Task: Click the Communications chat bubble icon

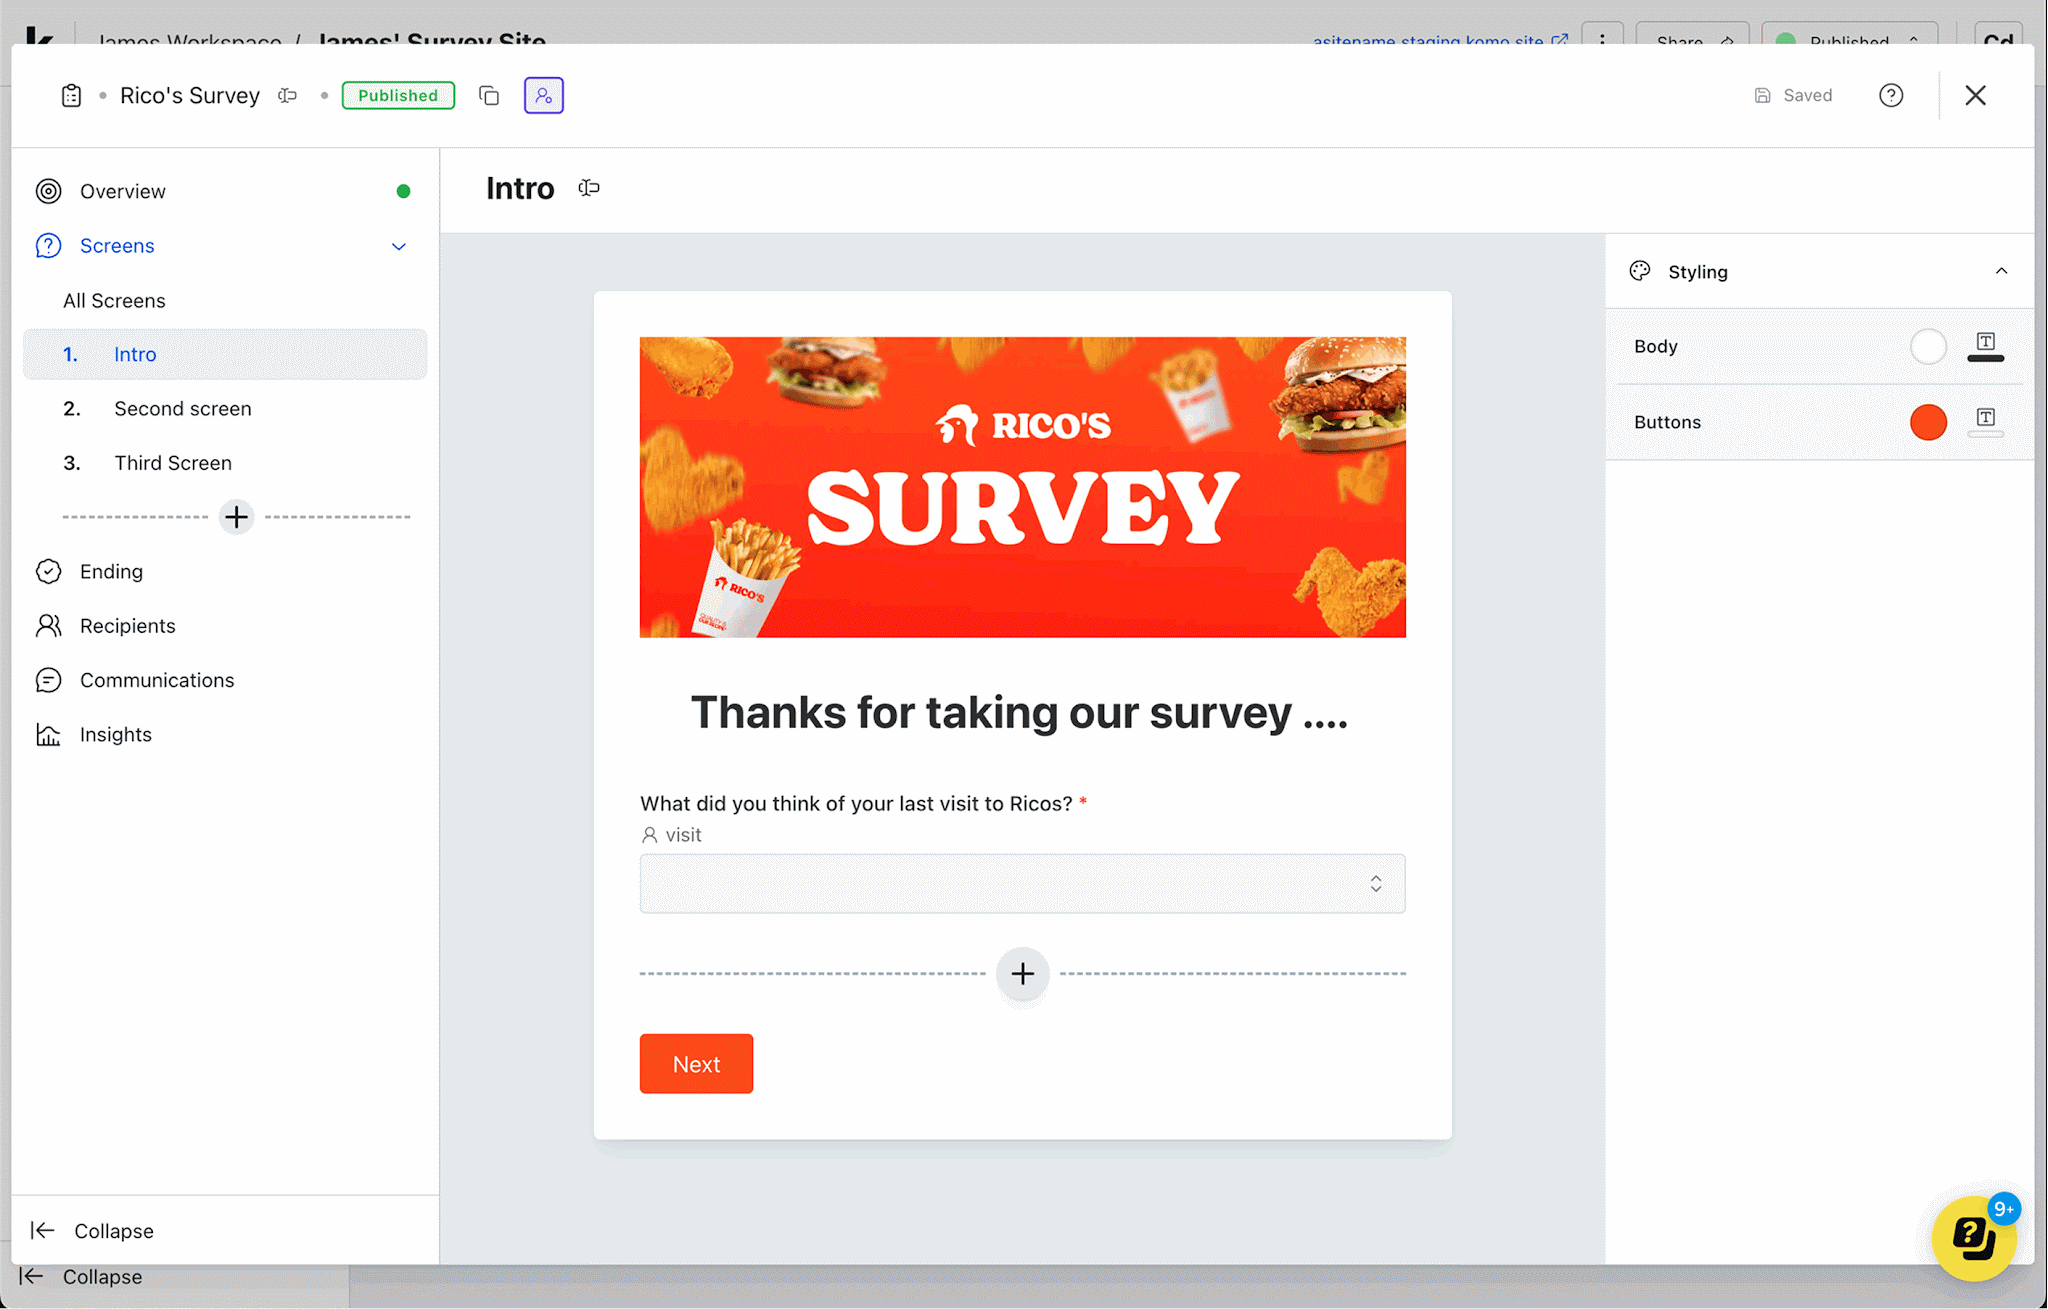Action: point(48,680)
